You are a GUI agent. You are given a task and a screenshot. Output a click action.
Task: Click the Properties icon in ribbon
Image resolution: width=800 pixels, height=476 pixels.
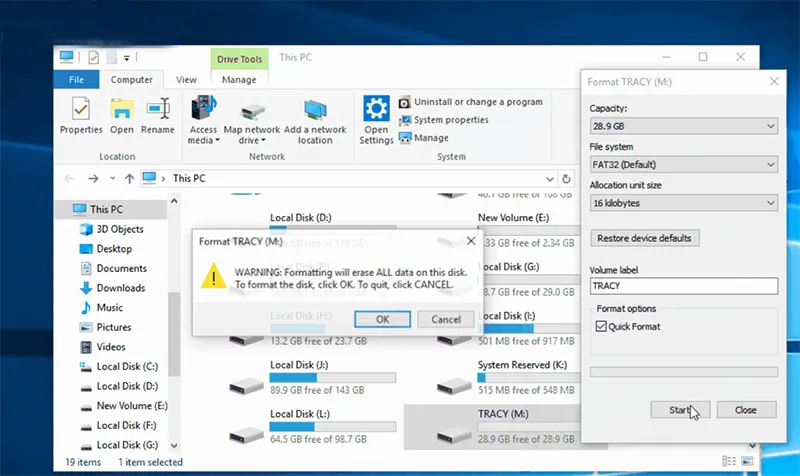pyautogui.click(x=81, y=109)
